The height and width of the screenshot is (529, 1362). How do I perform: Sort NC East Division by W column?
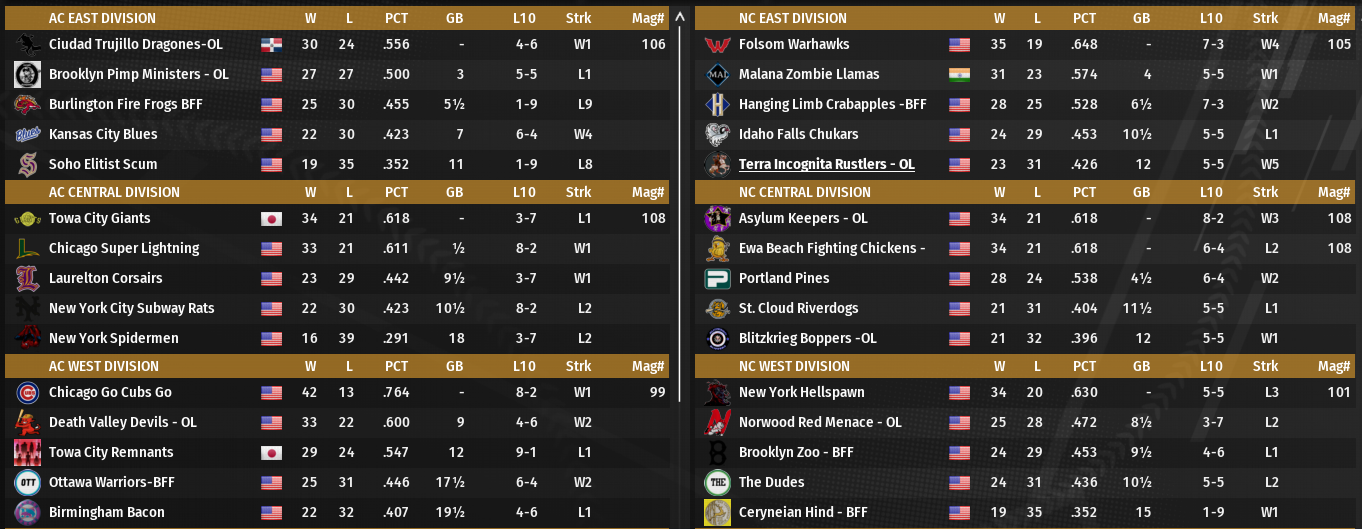(x=999, y=18)
